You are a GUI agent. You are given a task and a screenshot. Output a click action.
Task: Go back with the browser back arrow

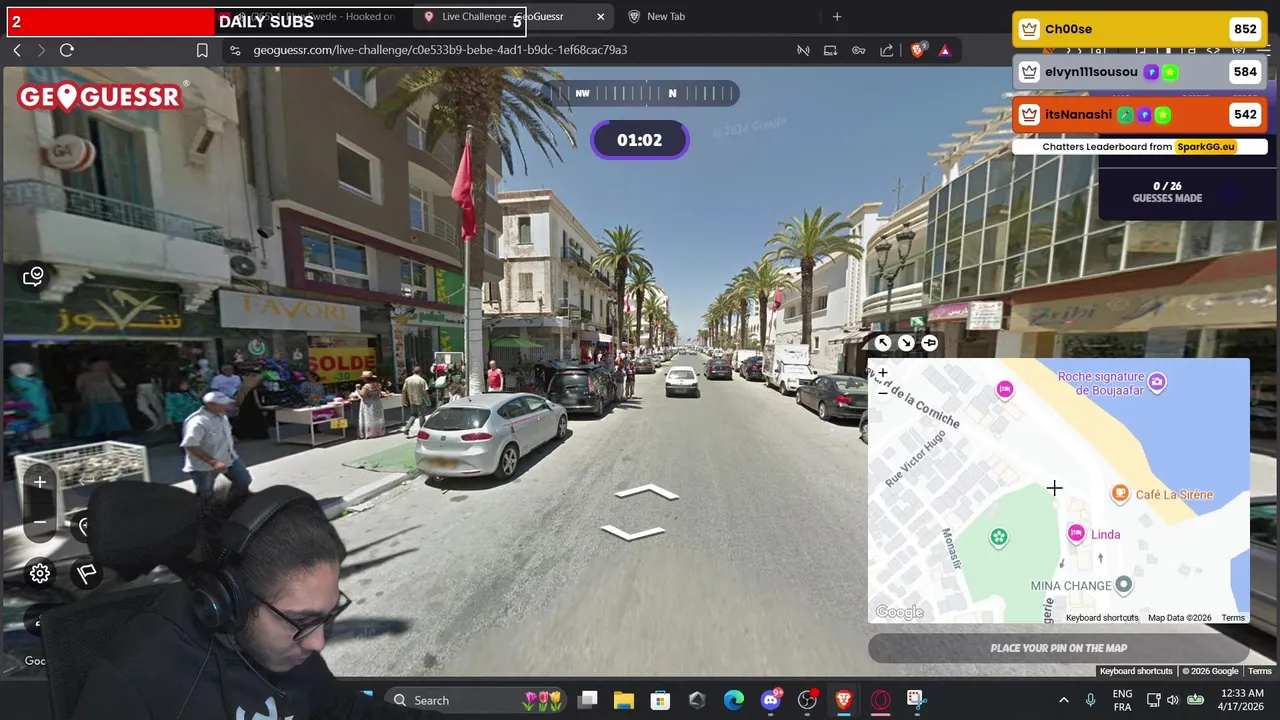tap(17, 50)
